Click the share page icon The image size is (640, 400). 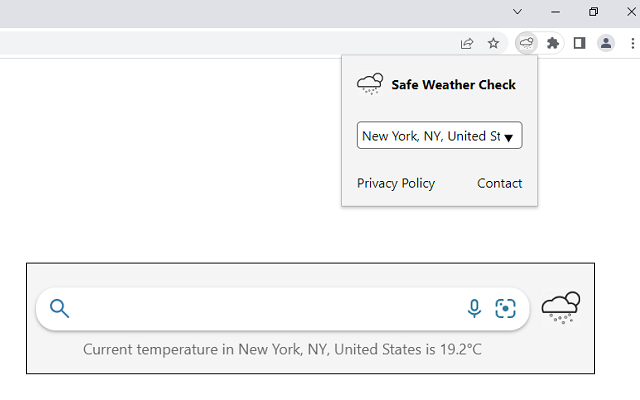point(467,43)
